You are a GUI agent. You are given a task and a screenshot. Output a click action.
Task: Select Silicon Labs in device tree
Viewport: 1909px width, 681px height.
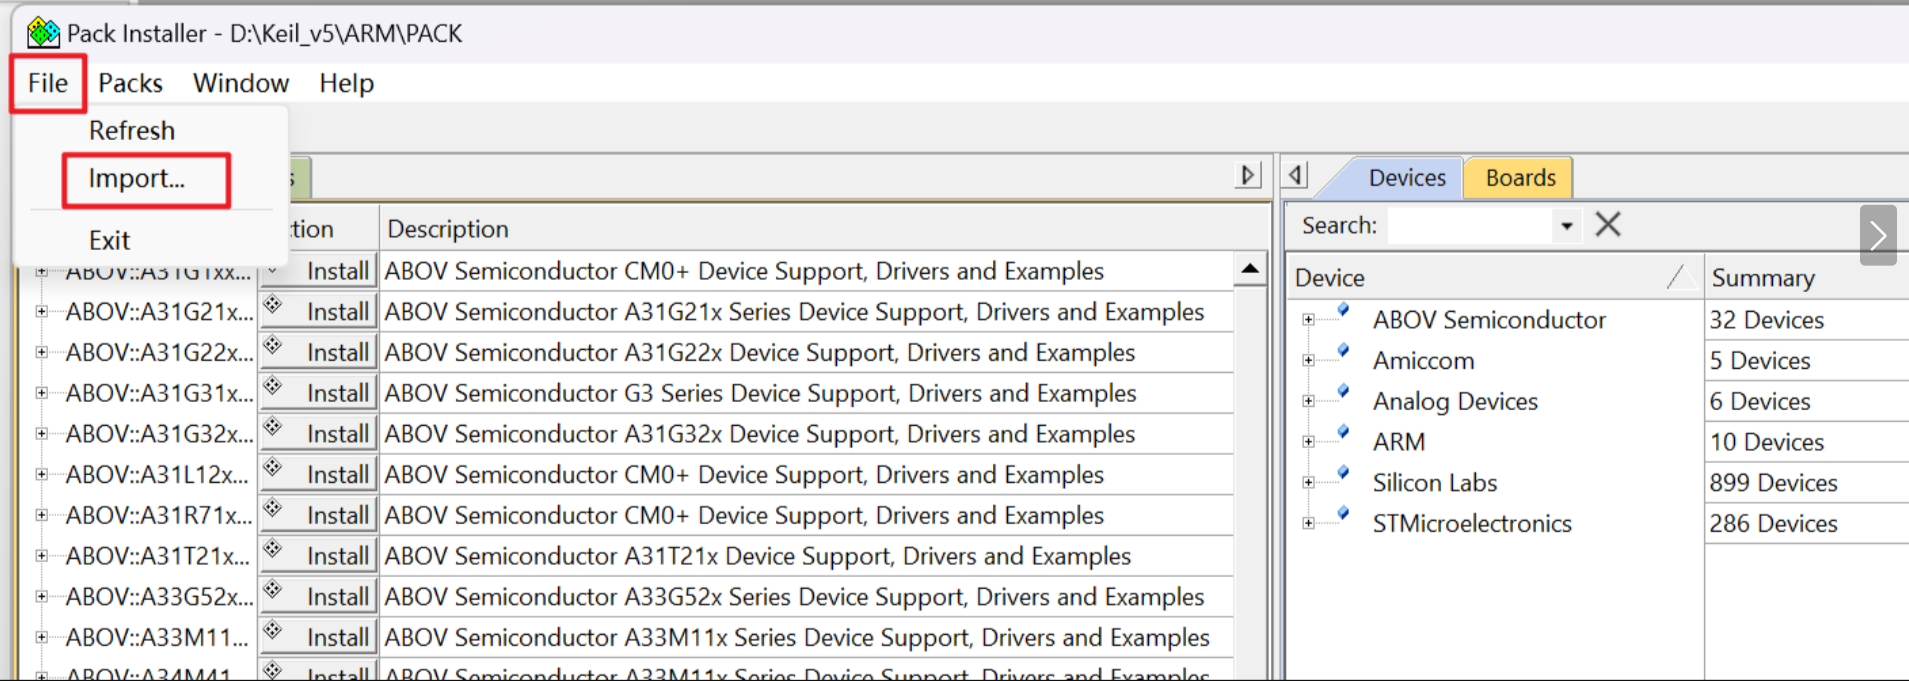pos(1434,483)
